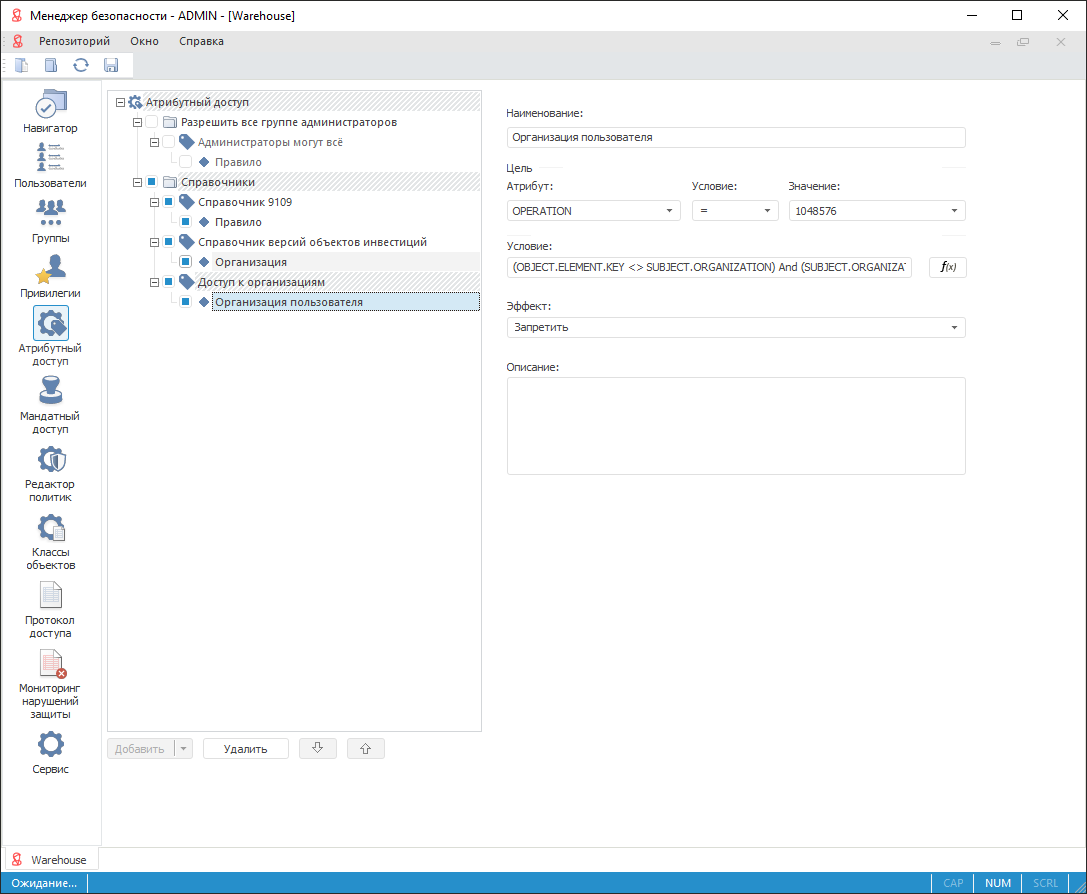Open the Эффект dropdown showing Запретить
Screen dimensions: 1087x894
pos(735,328)
